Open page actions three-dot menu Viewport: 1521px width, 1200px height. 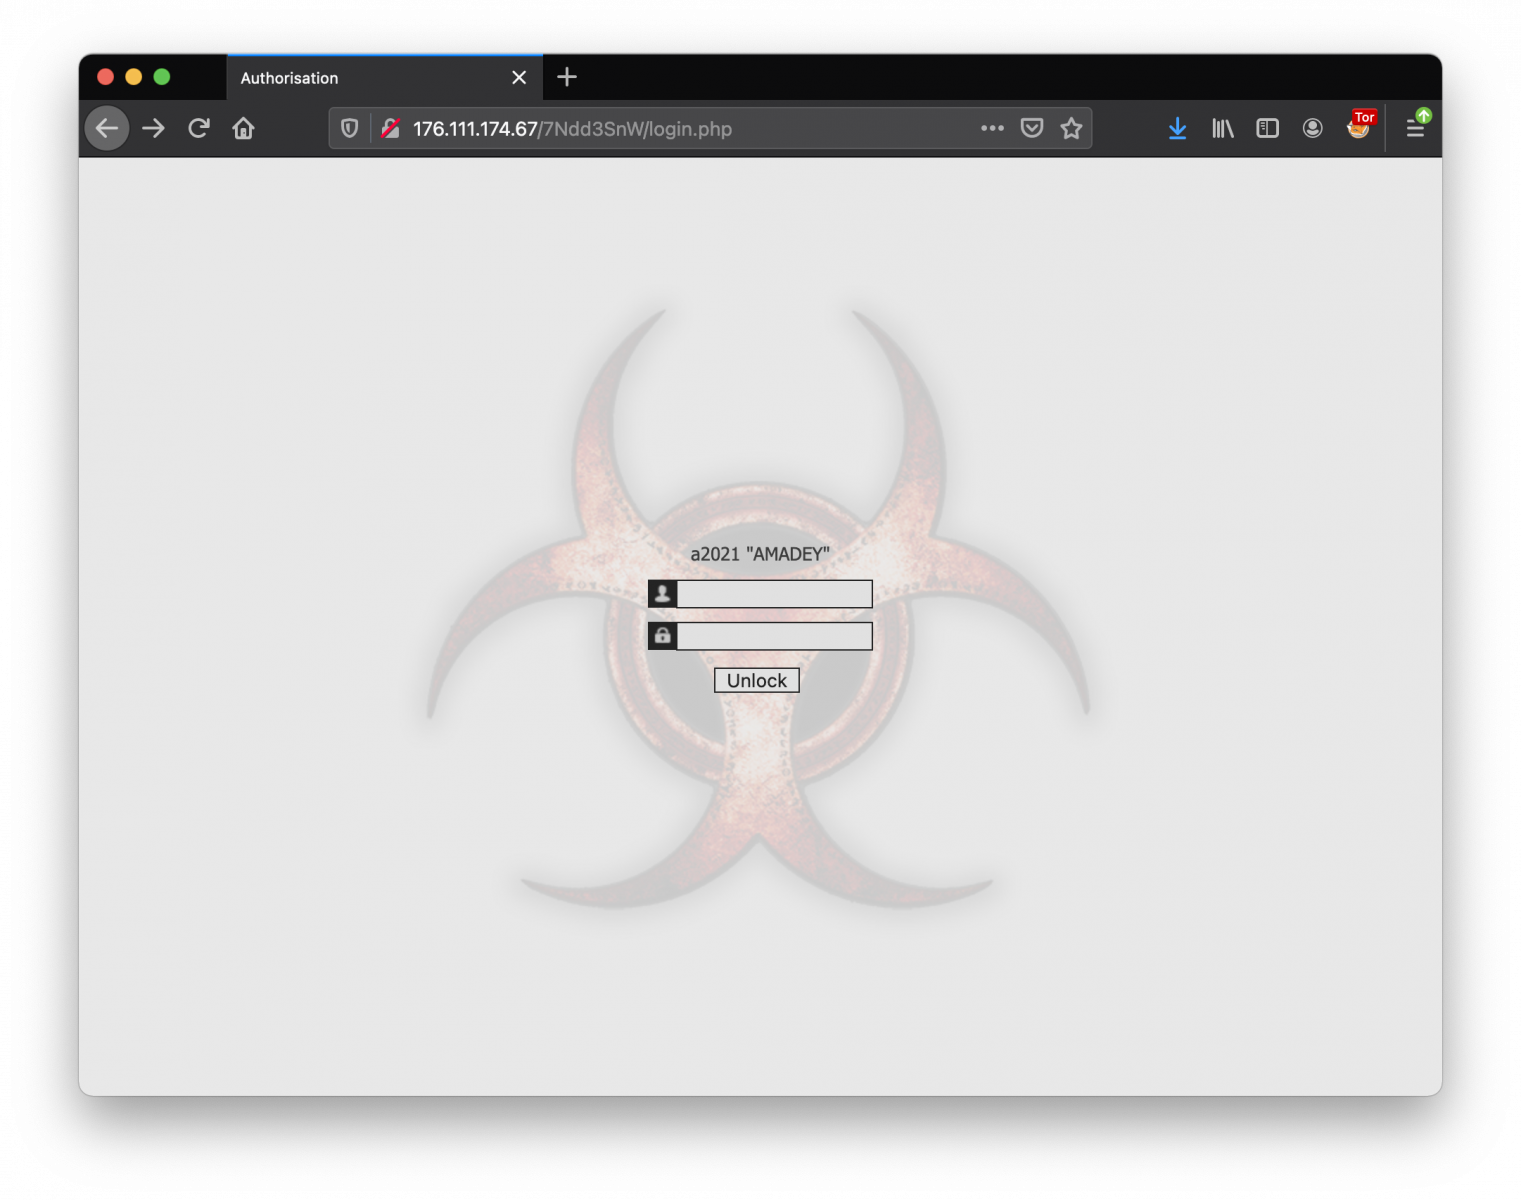[x=992, y=128]
